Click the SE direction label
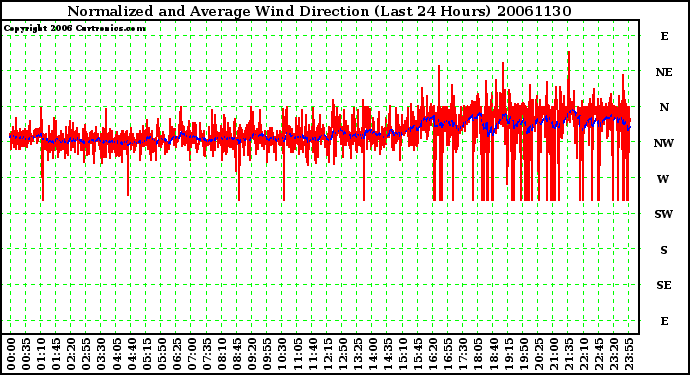The height and width of the screenshot is (375, 690). (664, 286)
